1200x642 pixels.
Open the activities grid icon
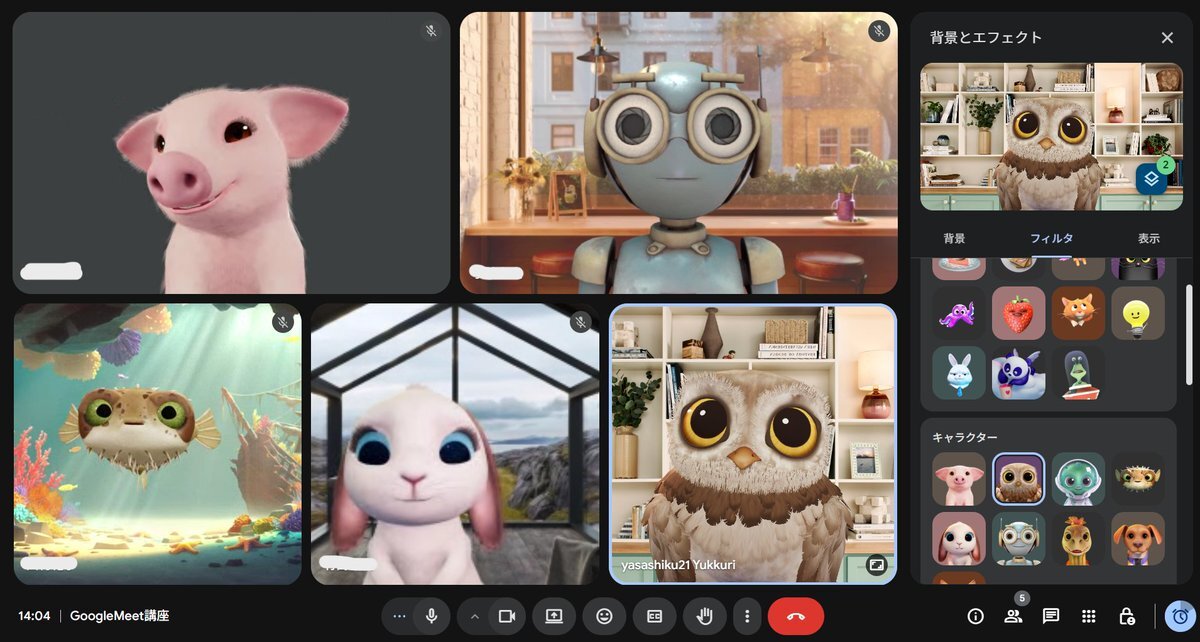[1089, 616]
